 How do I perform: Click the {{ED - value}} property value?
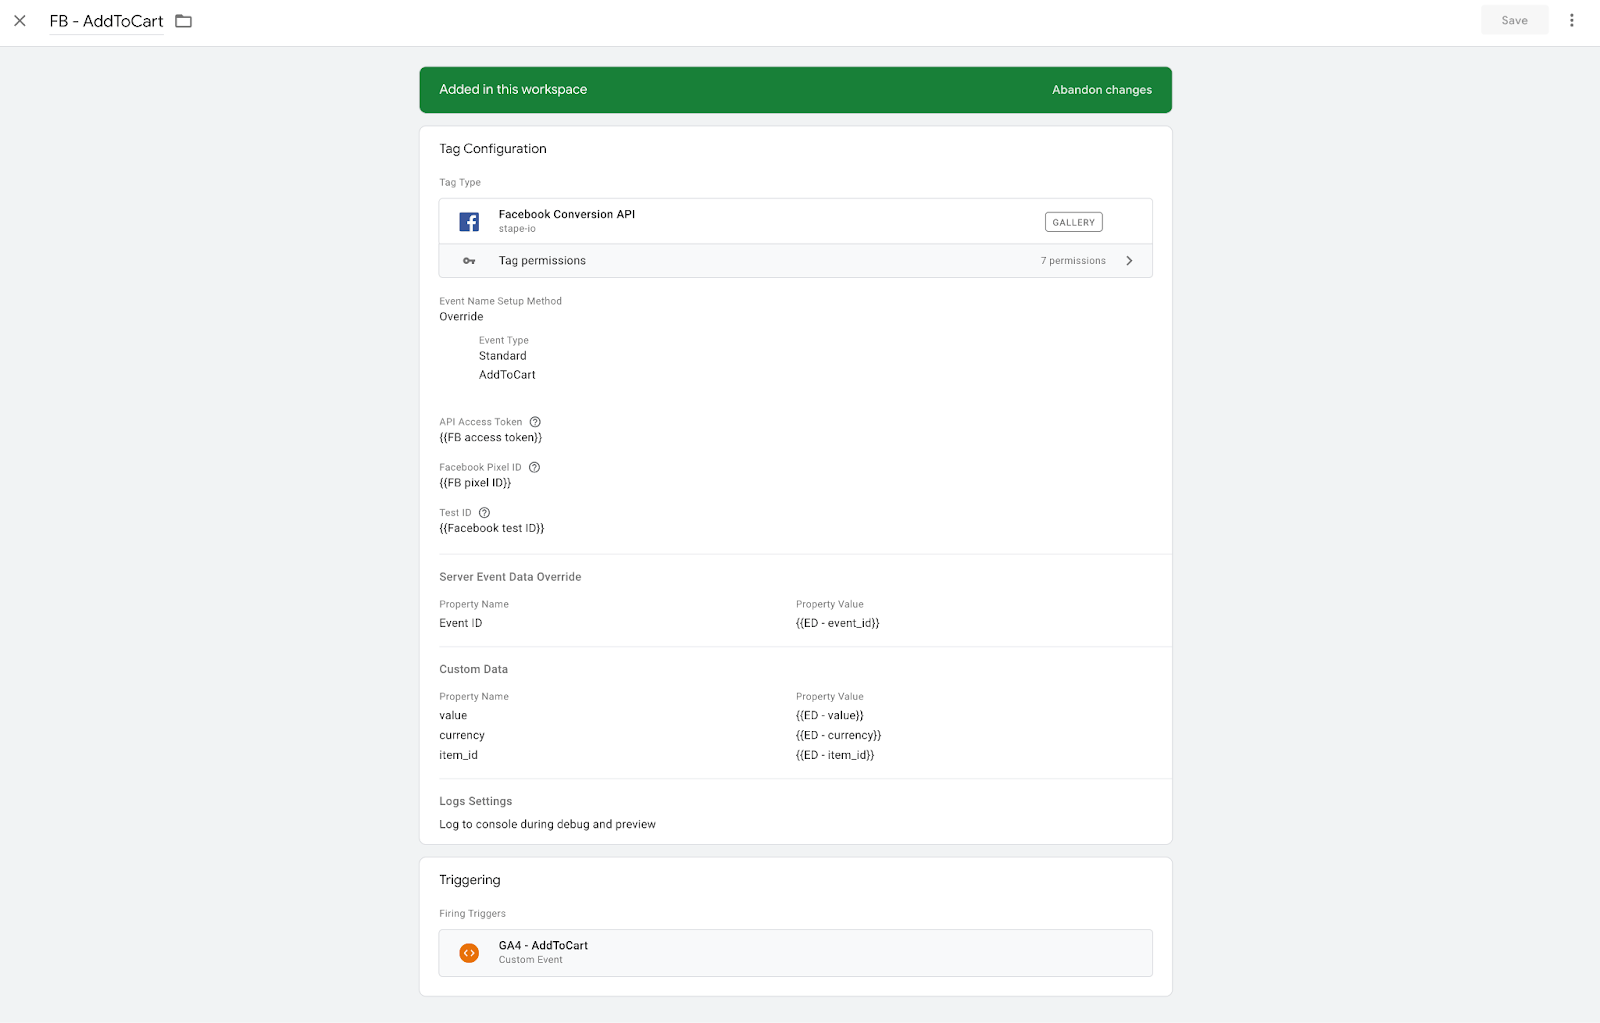coord(829,716)
